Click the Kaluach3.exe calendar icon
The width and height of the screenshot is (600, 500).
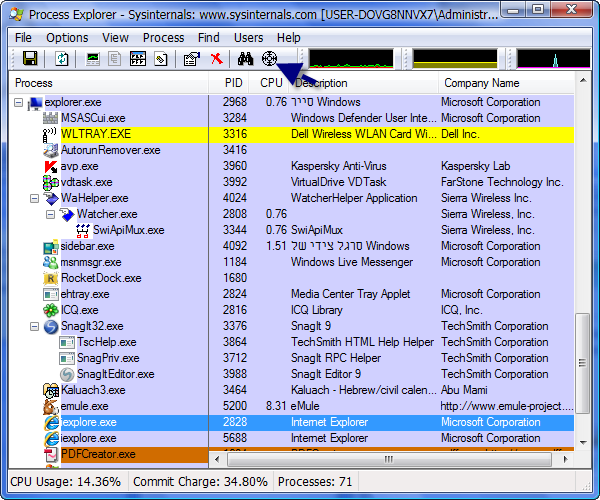51,391
